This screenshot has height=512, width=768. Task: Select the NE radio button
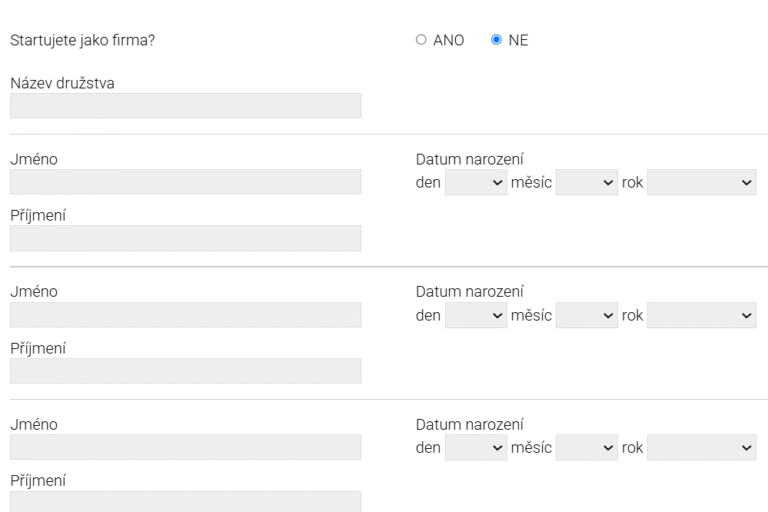point(496,41)
